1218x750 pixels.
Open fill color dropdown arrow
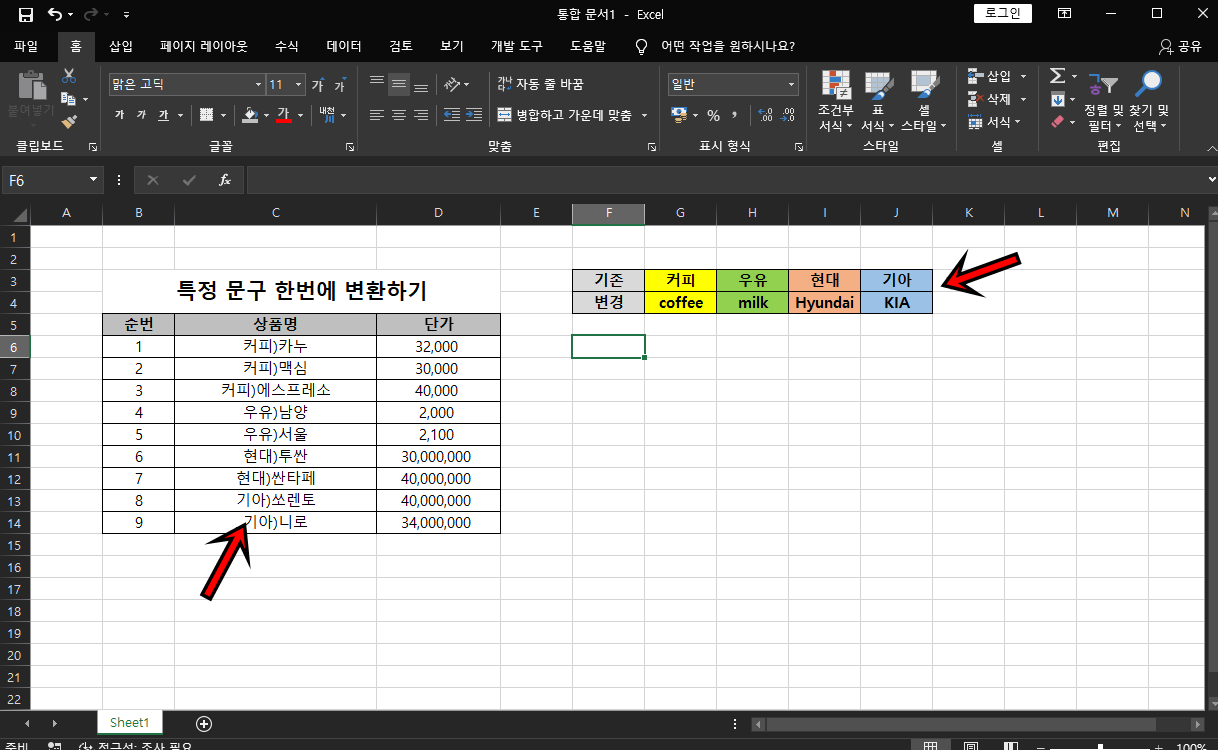265,115
